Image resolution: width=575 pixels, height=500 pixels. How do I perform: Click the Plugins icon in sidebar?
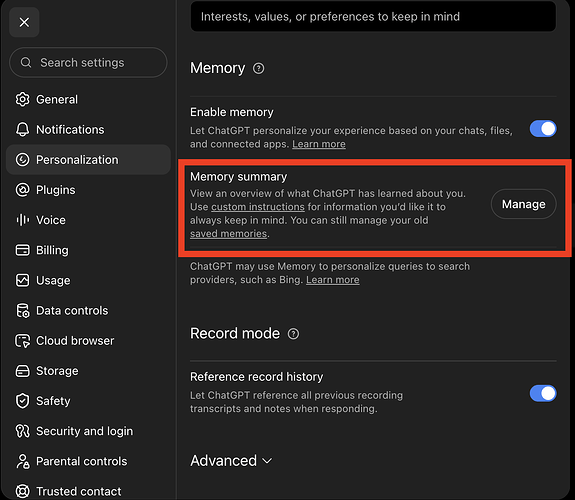click(22, 190)
